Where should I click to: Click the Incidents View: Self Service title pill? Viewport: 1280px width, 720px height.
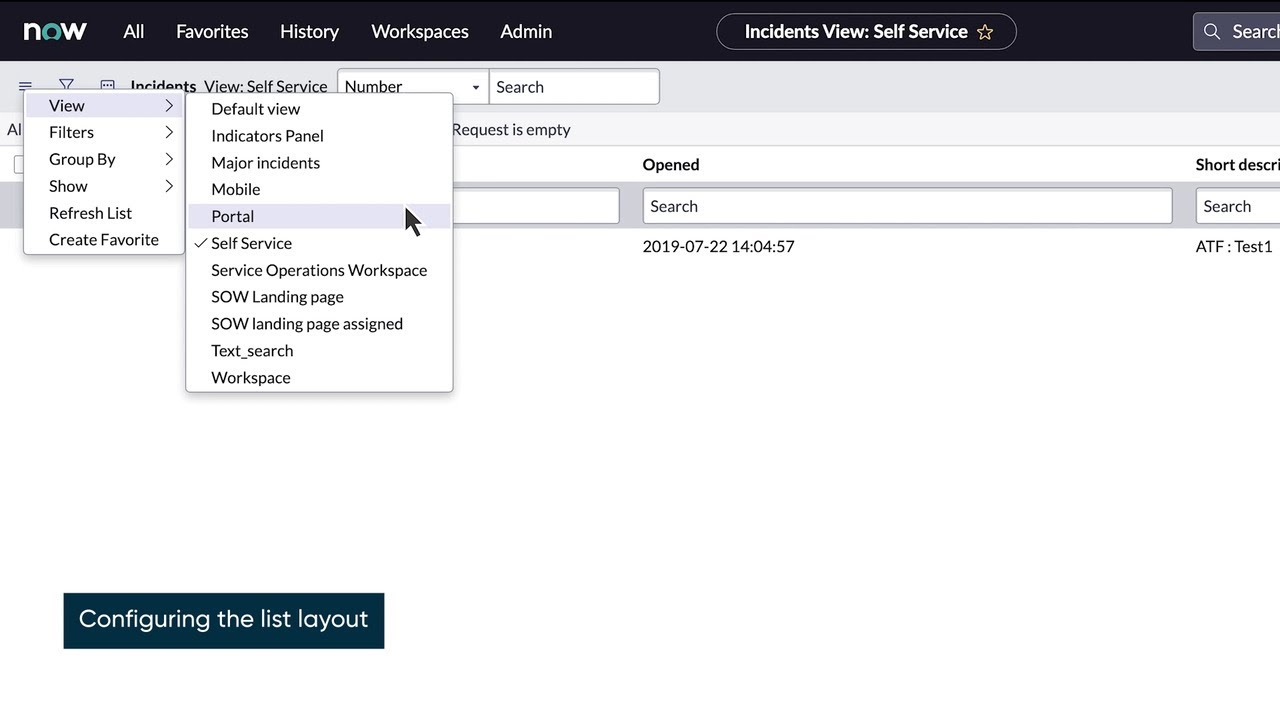click(x=866, y=32)
